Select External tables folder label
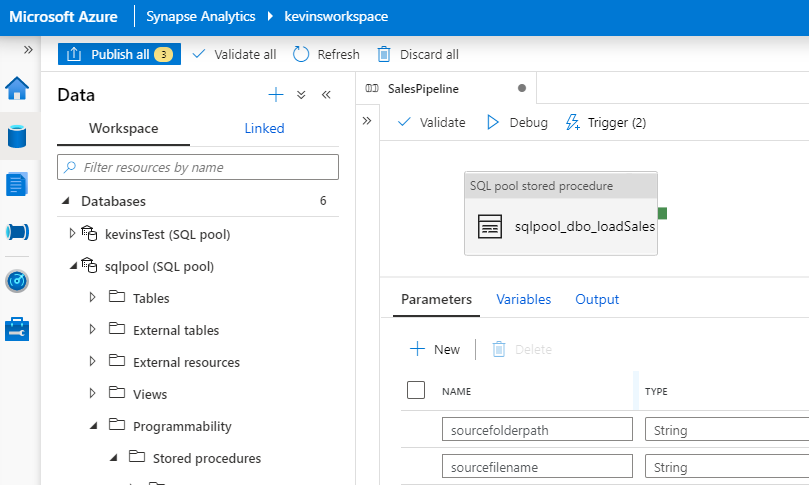This screenshot has width=809, height=485. [x=176, y=330]
